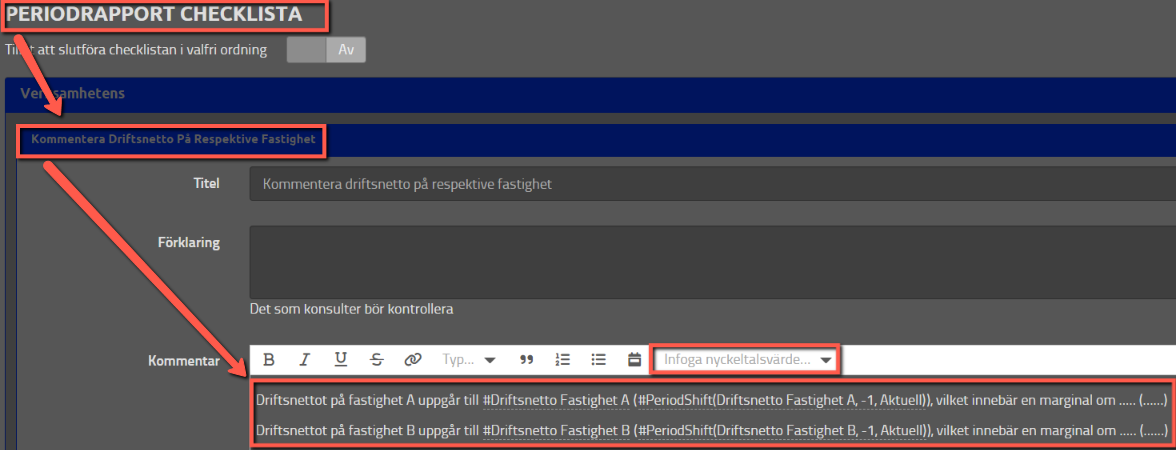Screen dimensions: 1176x450
Task: Click the '#Driftsnetto Fastighet A' key value tag
Action: click(556, 400)
